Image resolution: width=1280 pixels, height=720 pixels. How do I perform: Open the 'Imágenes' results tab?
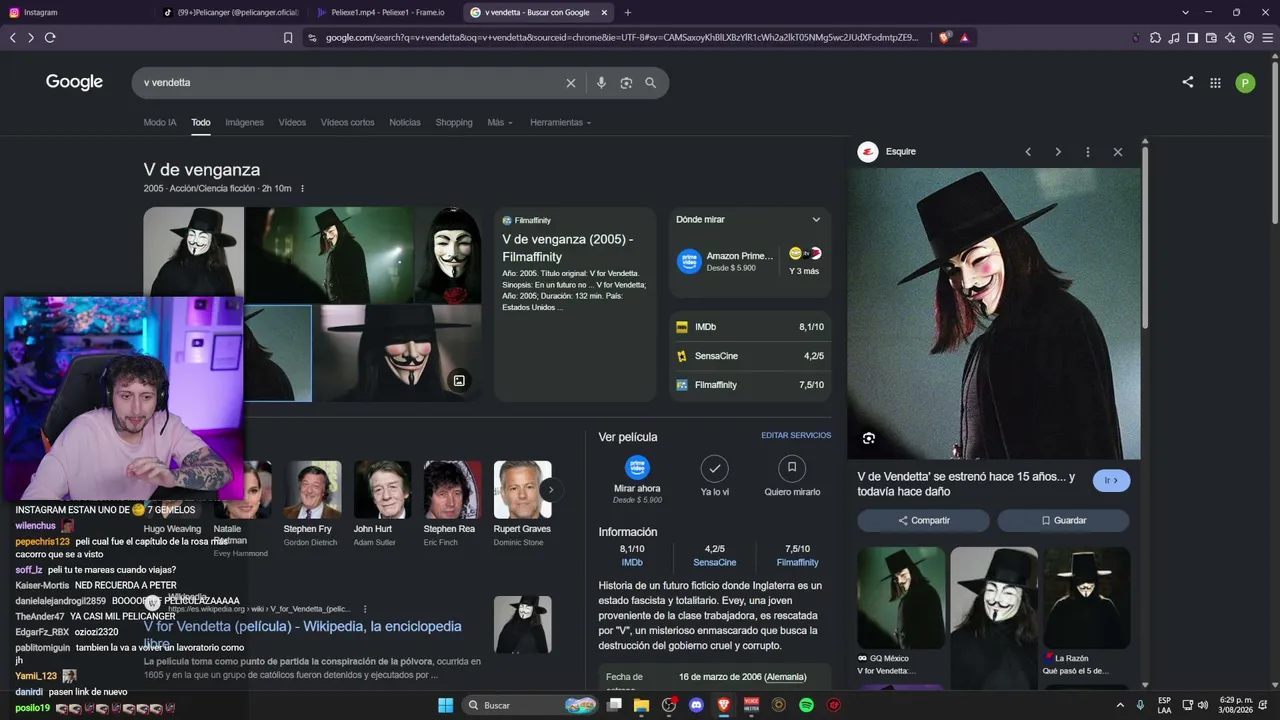pos(244,123)
